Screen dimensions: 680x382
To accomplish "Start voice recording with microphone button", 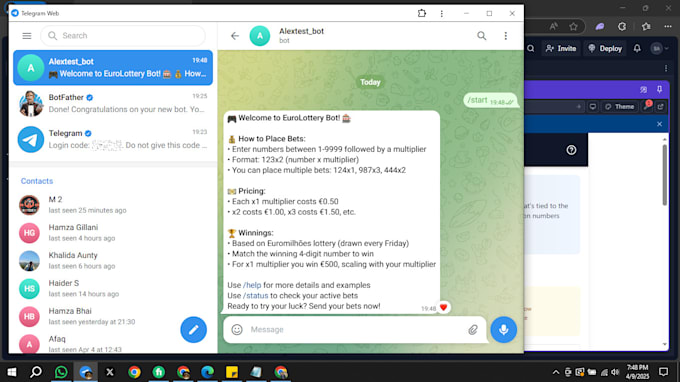I will coord(503,330).
